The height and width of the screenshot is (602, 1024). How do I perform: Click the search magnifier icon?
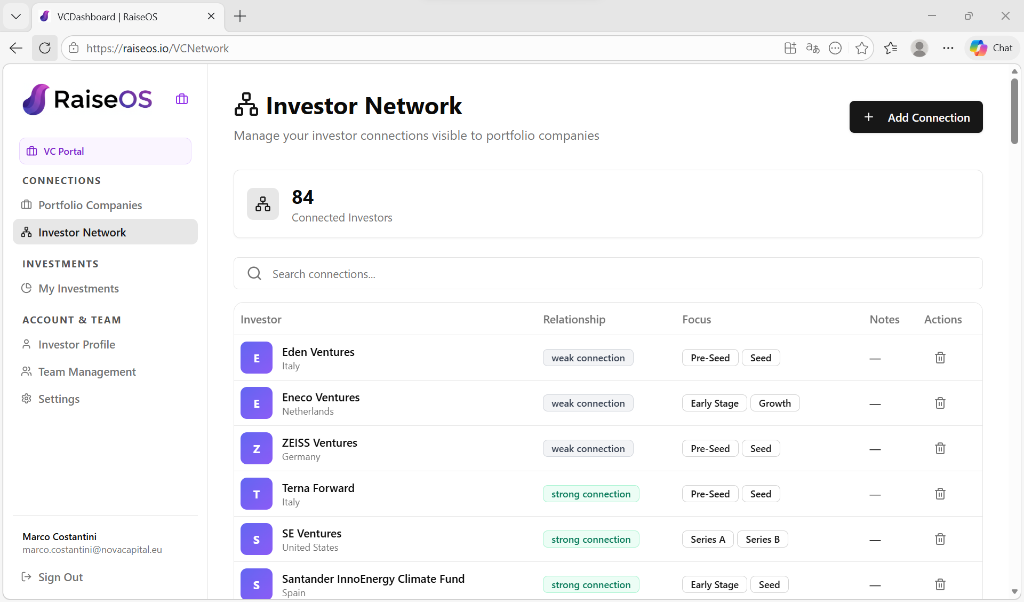[255, 274]
